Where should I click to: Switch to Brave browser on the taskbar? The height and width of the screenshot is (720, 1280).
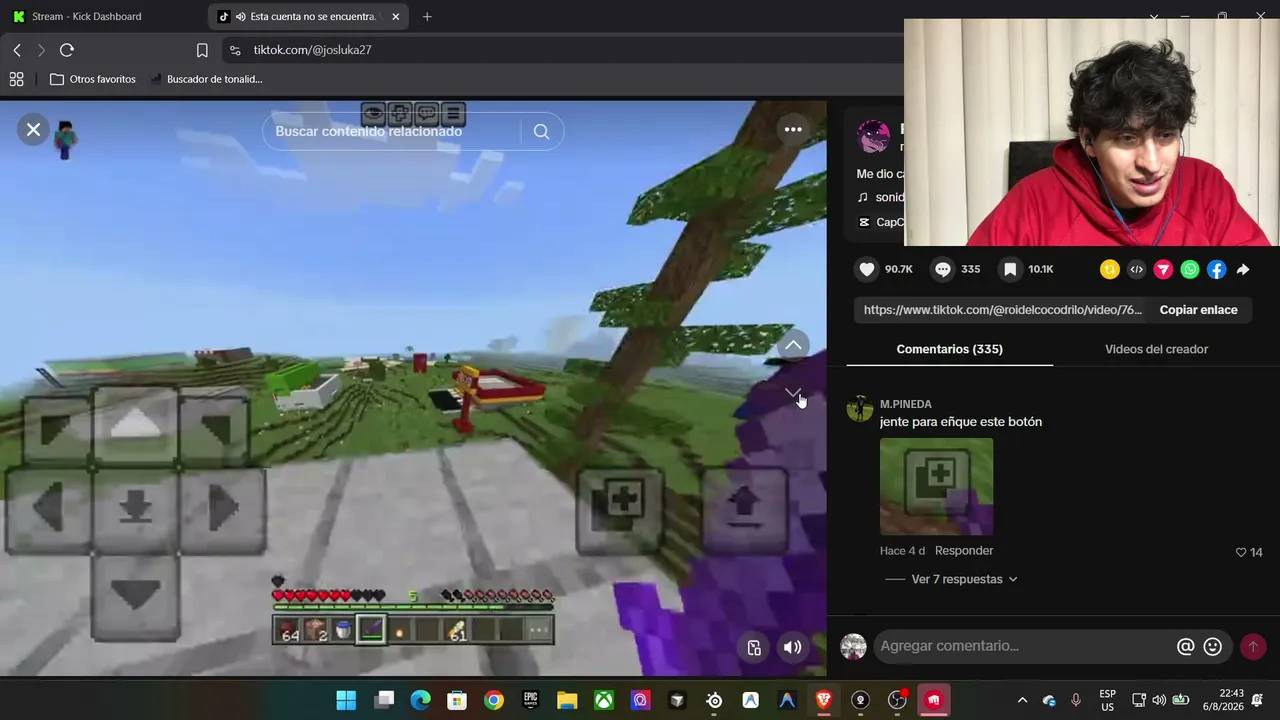824,701
